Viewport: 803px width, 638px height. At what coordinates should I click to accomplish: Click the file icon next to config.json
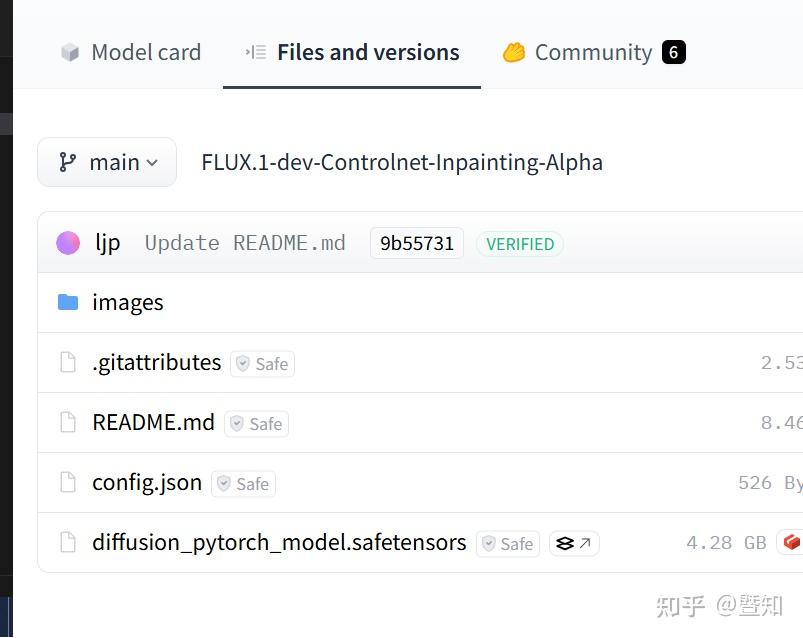point(67,483)
